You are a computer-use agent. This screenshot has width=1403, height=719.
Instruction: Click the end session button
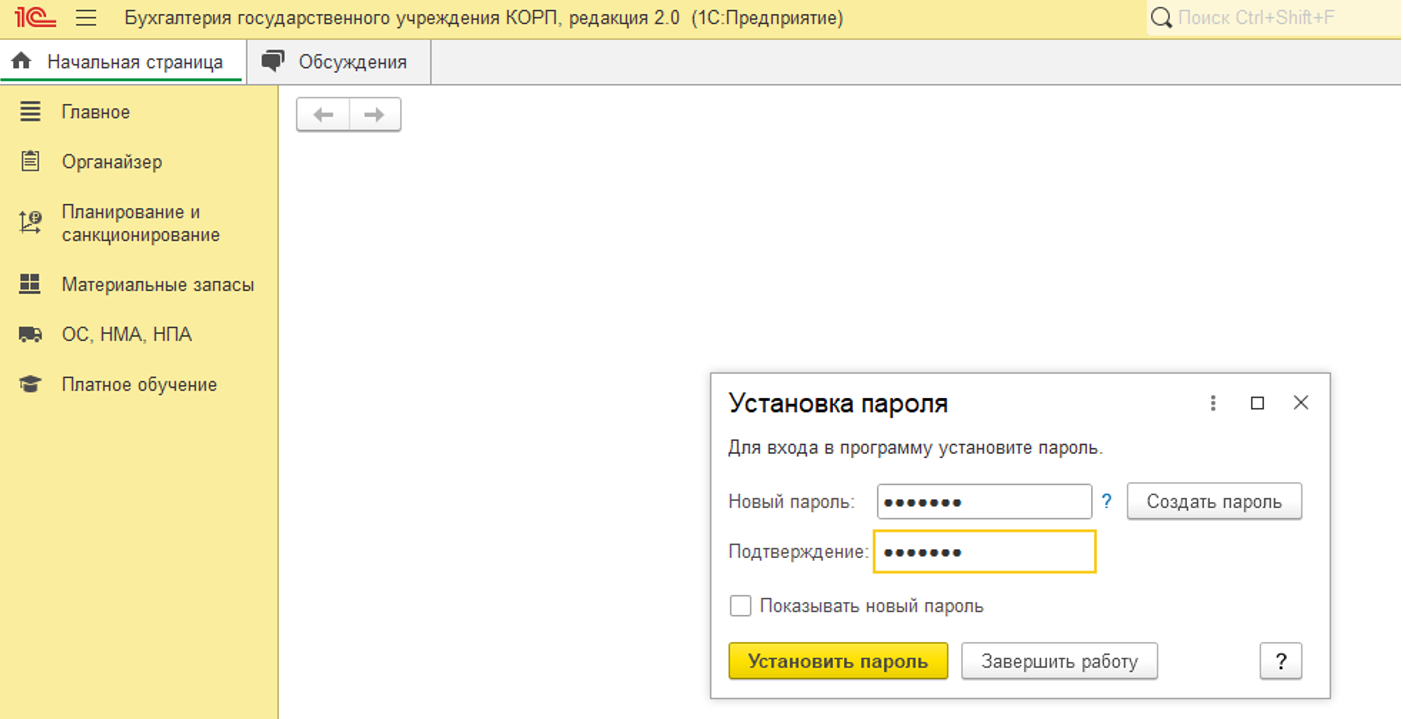click(x=1059, y=661)
